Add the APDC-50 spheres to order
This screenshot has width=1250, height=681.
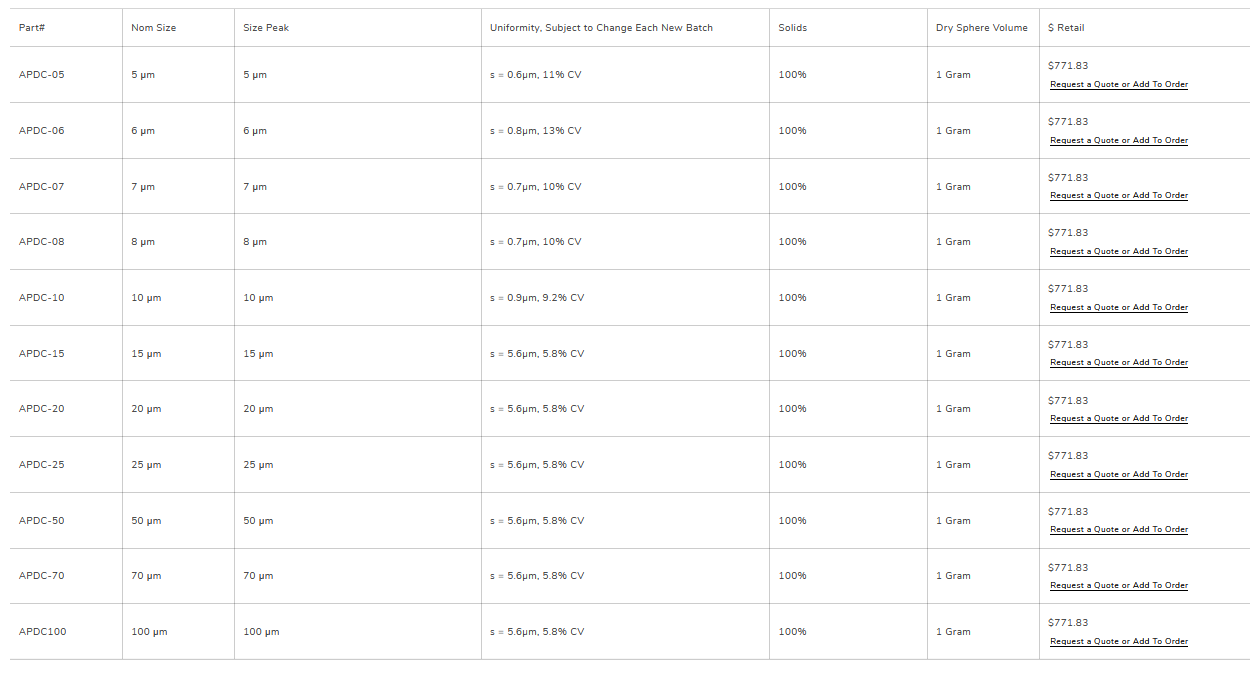tap(1118, 530)
